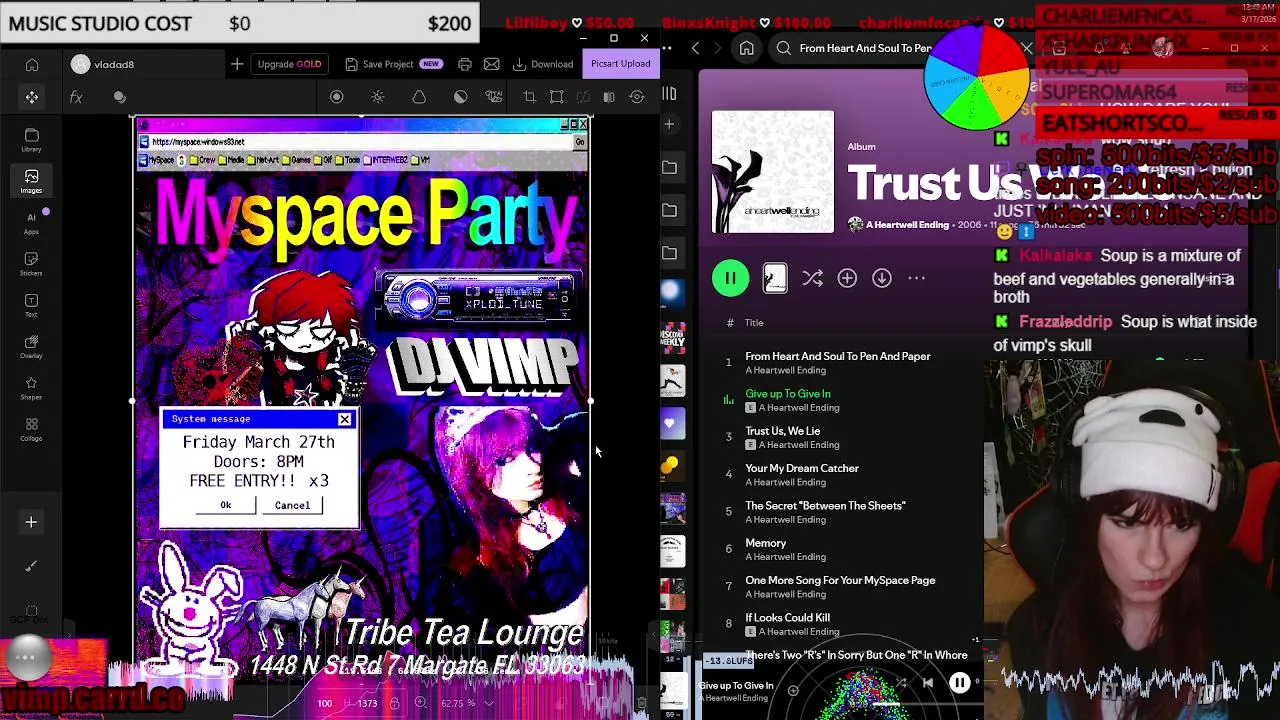Open the blend tool next to fx

coord(119,97)
